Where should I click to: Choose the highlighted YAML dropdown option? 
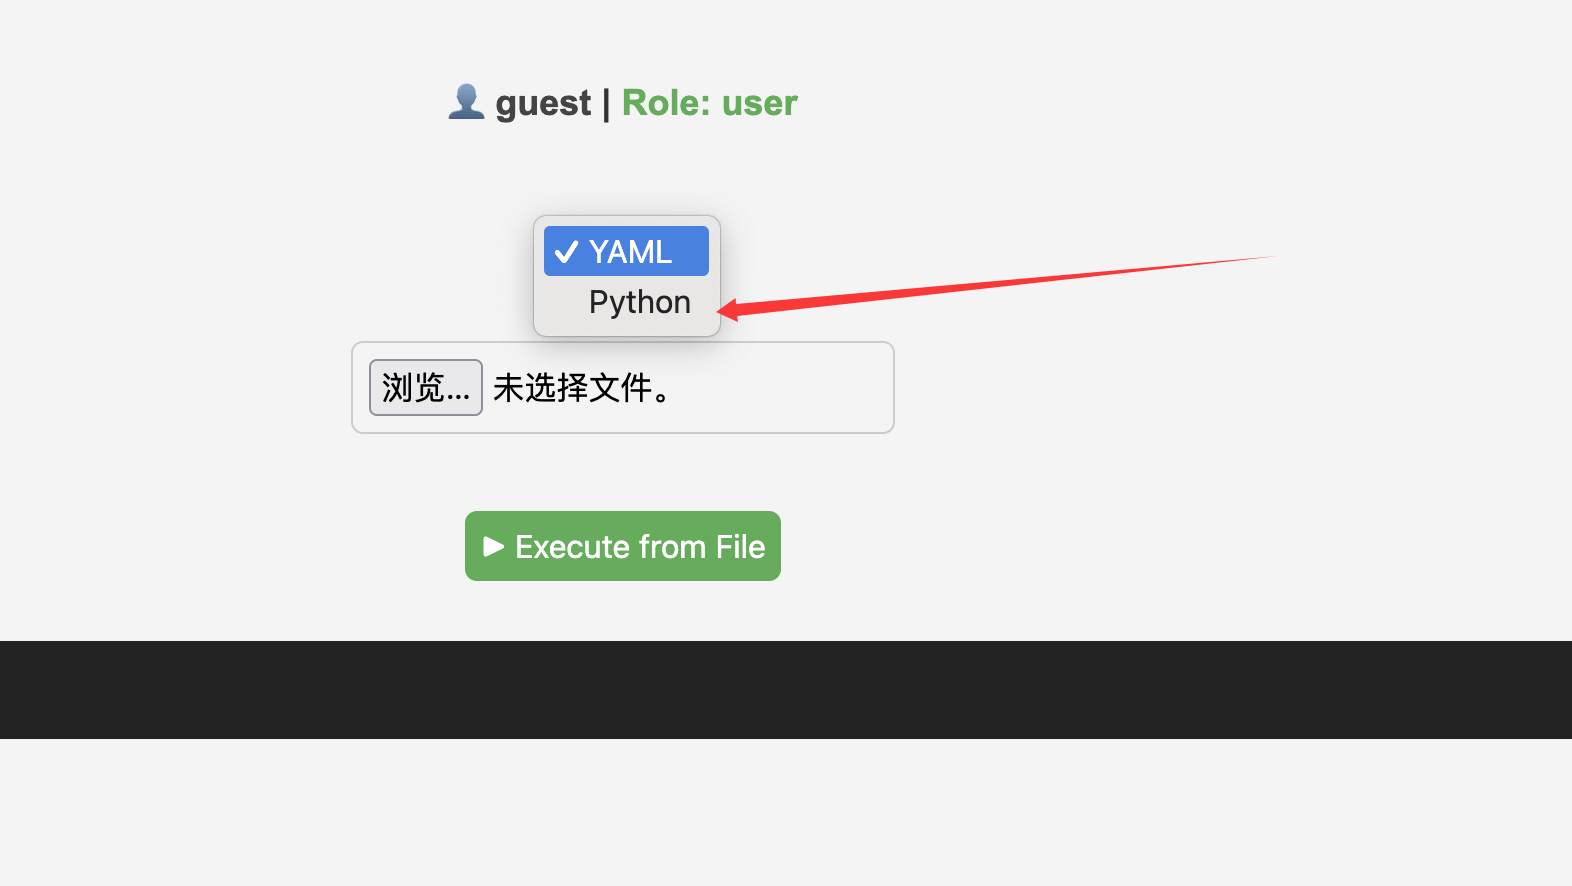coord(628,252)
